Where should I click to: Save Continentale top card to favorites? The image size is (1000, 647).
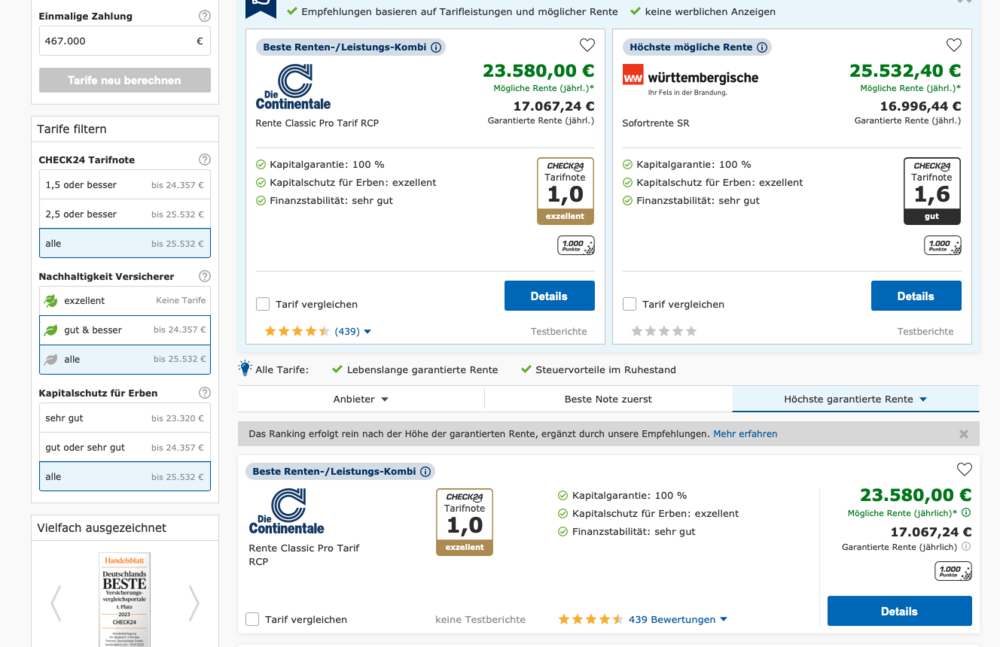pyautogui.click(x=587, y=45)
